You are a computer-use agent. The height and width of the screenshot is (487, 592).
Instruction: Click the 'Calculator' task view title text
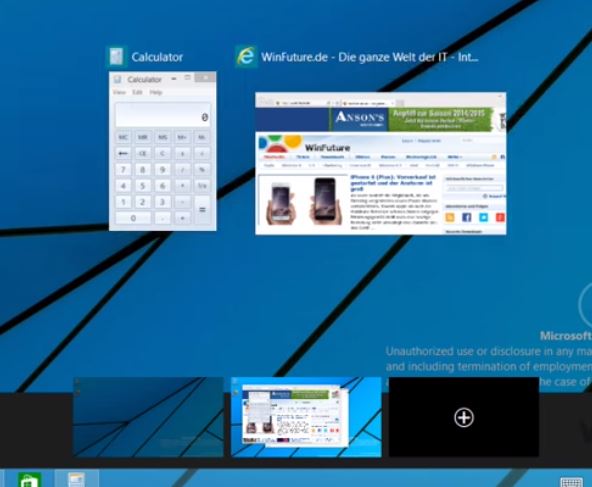coord(157,57)
